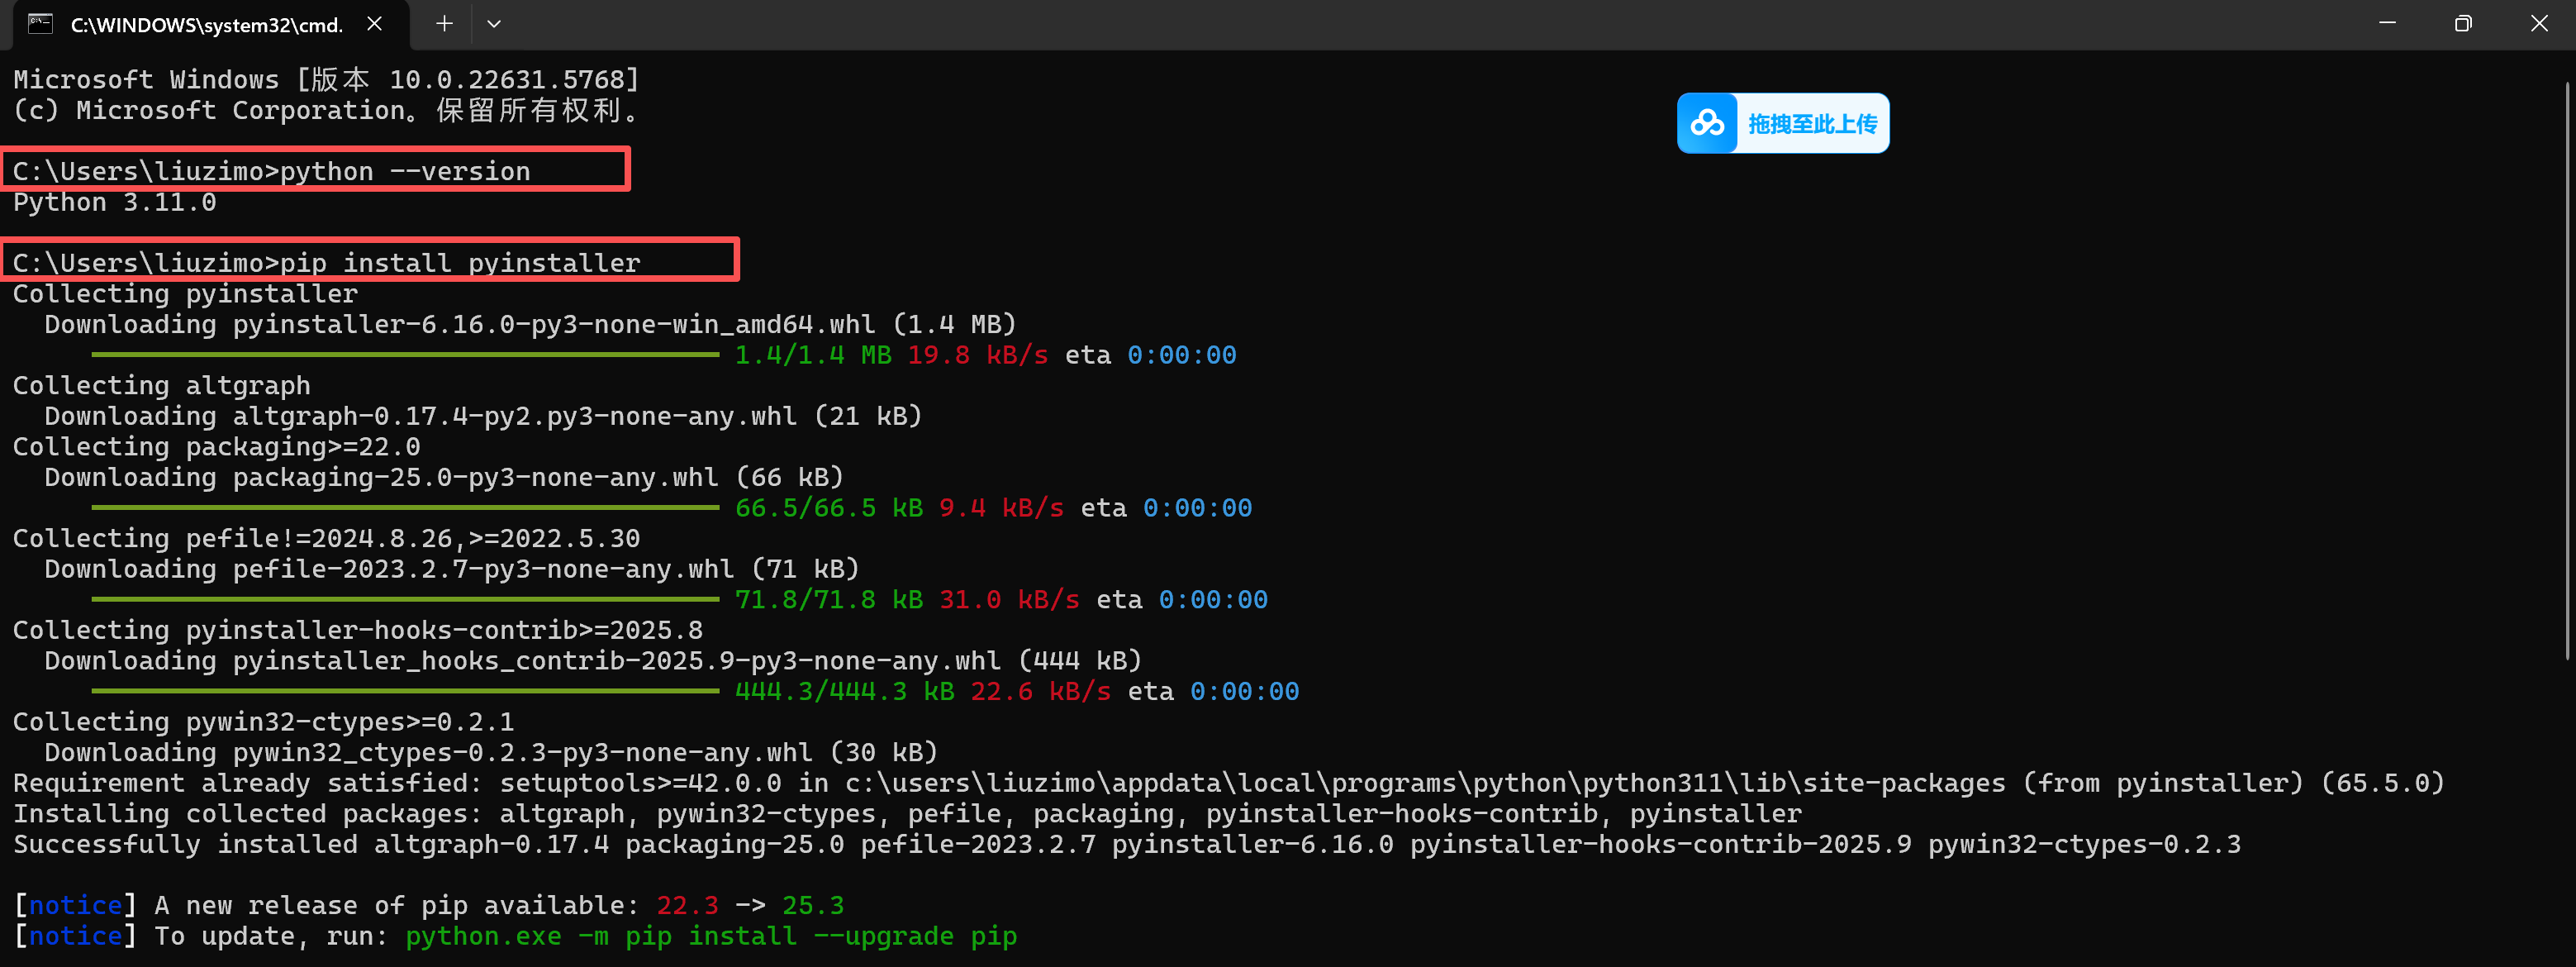The width and height of the screenshot is (2576, 967).
Task: Close the cmd terminal tab
Action: [x=375, y=24]
